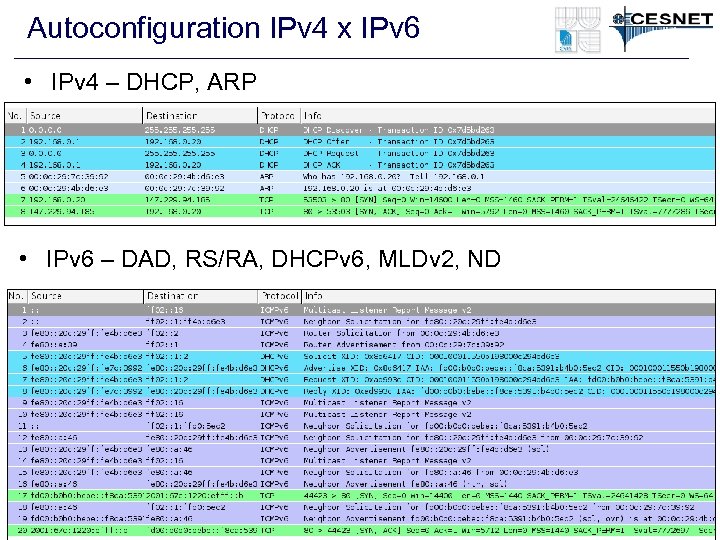
Task: Select the ARP '192.168.0.20 is at' reply row
Action: [360, 188]
